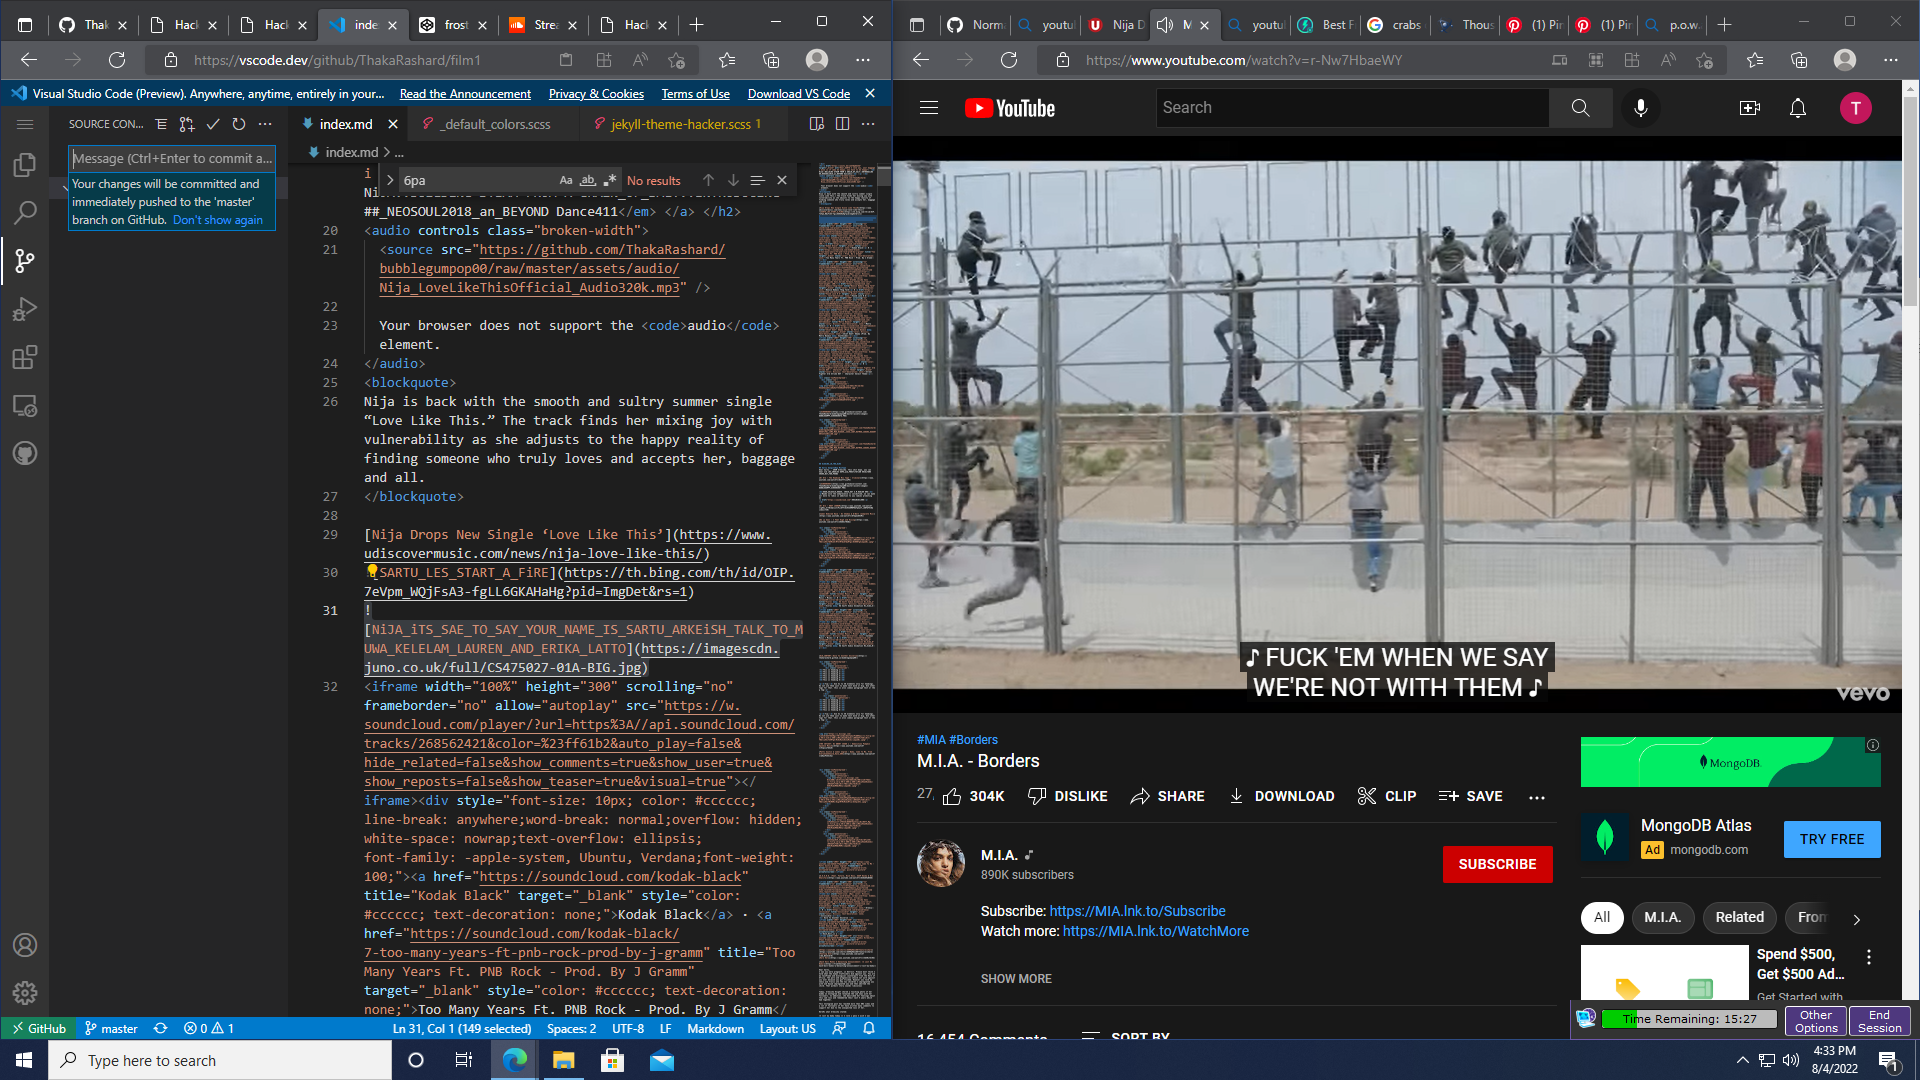Screen dimensions: 1920x1080
Task: Click the commit message input box
Action: 171,158
